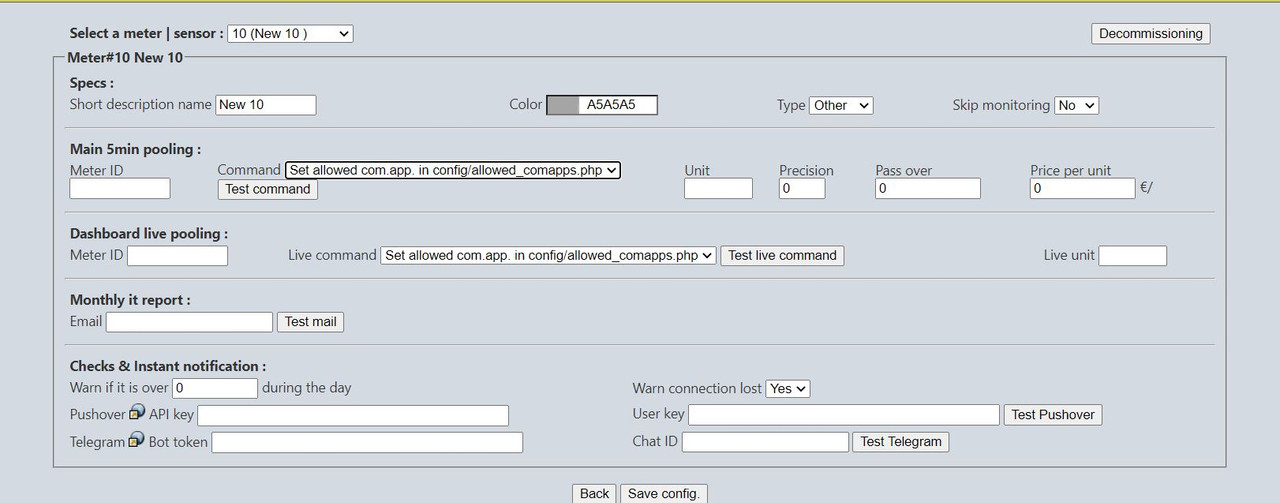
Task: Click the Main 5min pooling Meter ID field
Action: click(x=120, y=188)
